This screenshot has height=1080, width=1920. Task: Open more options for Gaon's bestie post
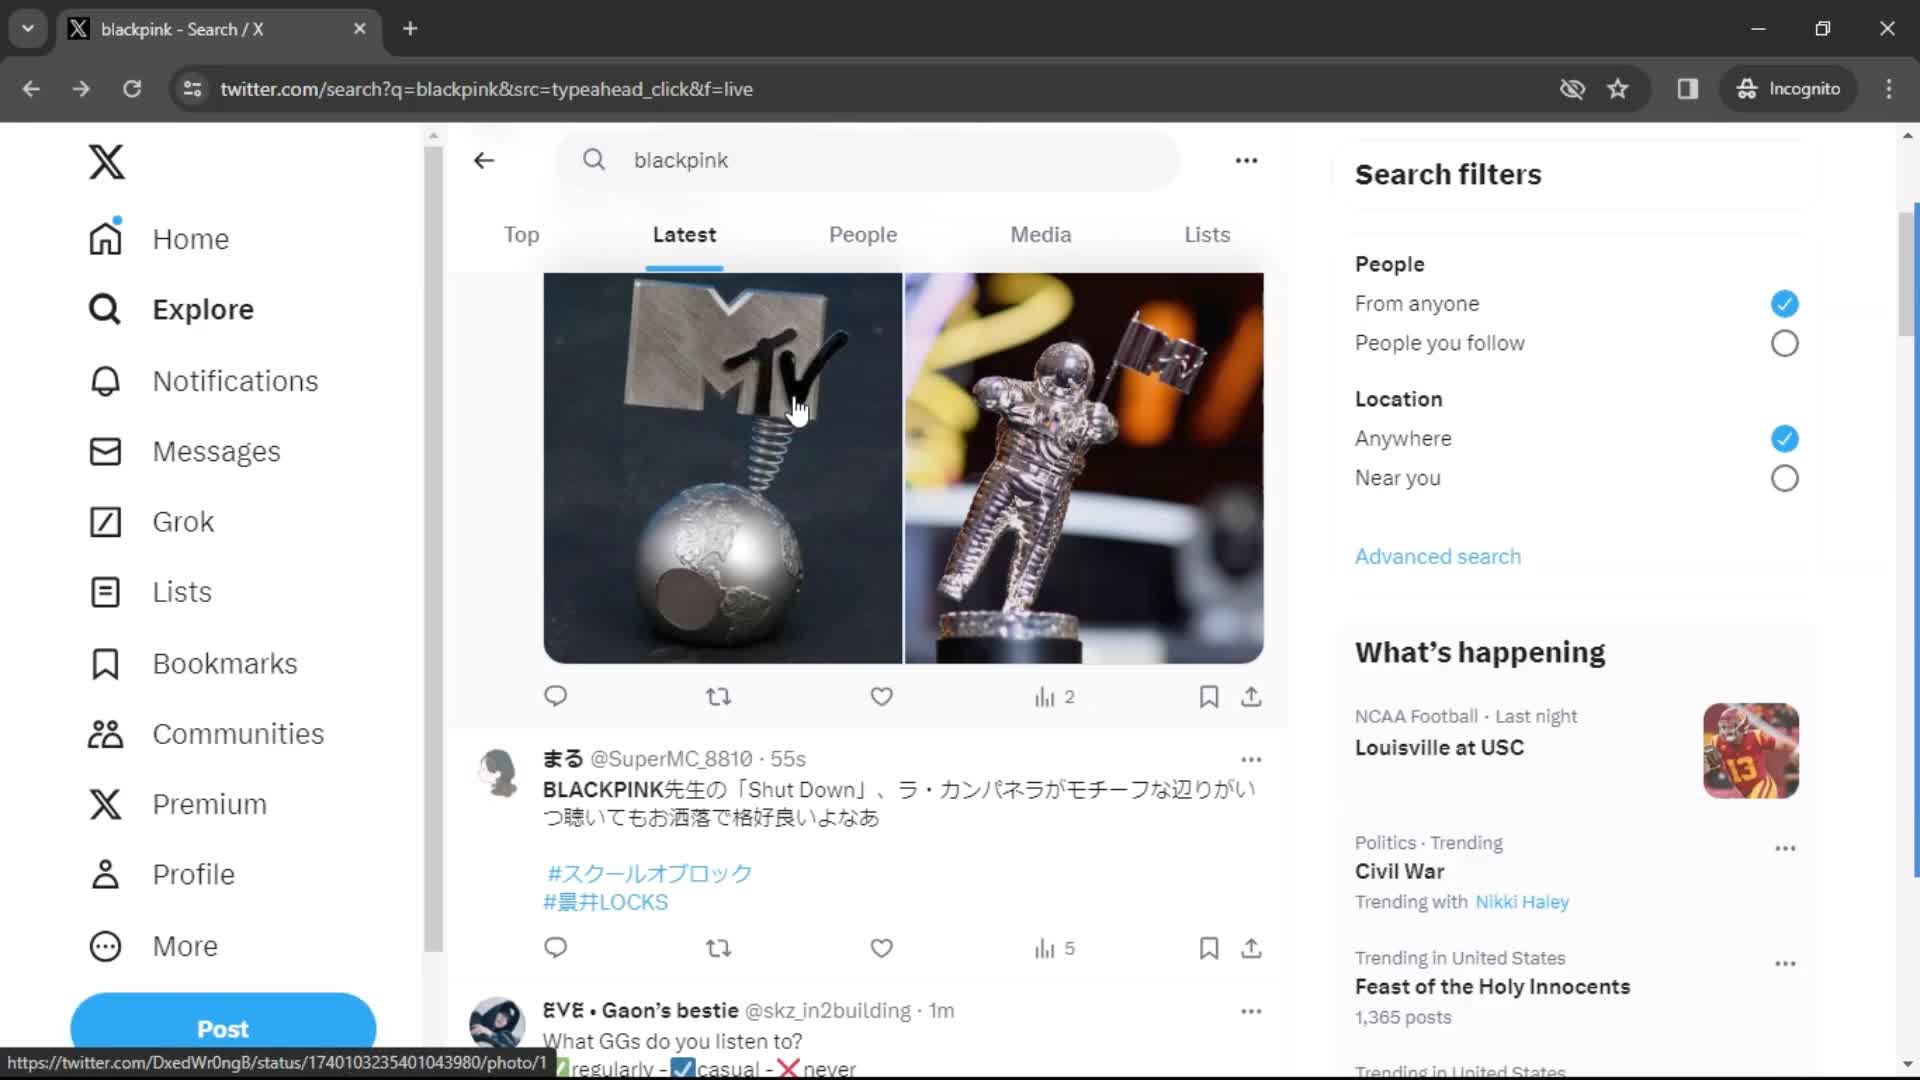(x=1251, y=1011)
